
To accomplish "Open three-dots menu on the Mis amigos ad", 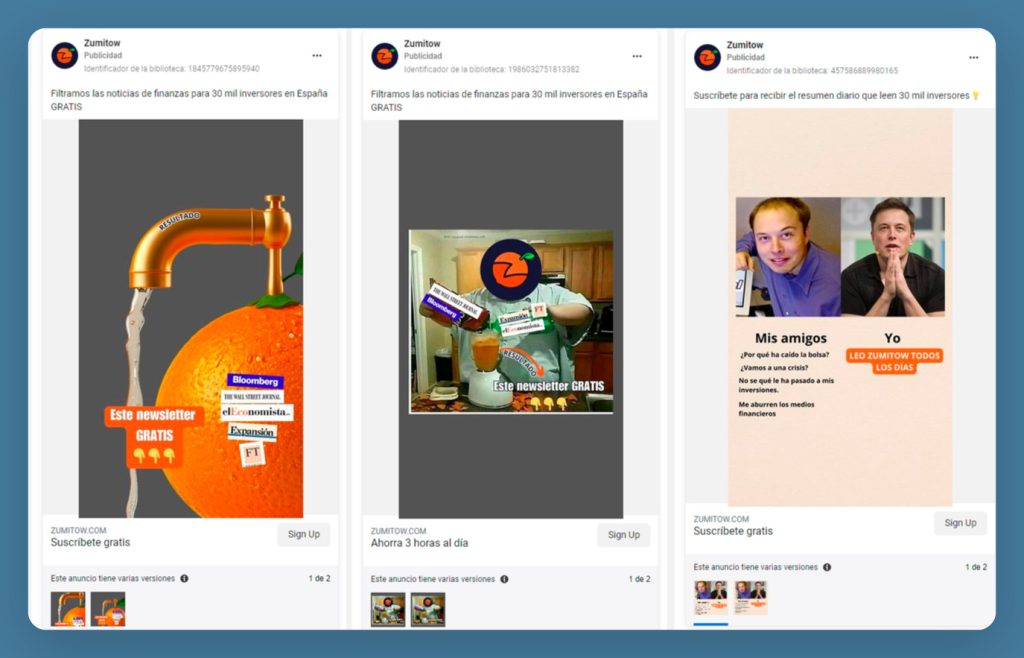I will click(973, 57).
